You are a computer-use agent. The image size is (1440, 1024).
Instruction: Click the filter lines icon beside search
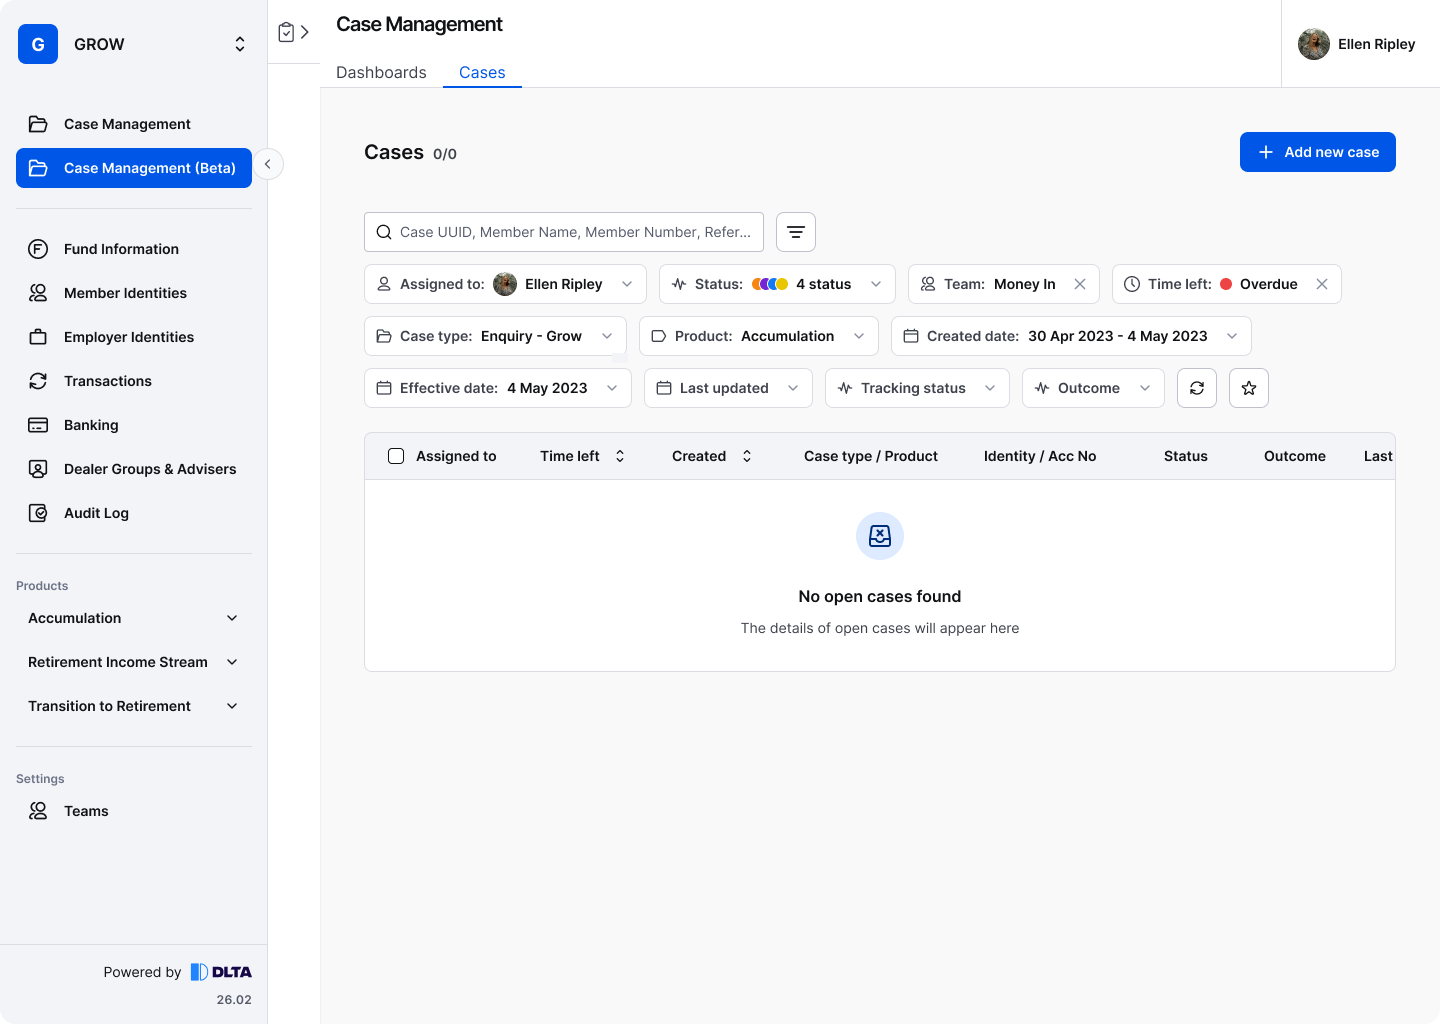click(795, 232)
